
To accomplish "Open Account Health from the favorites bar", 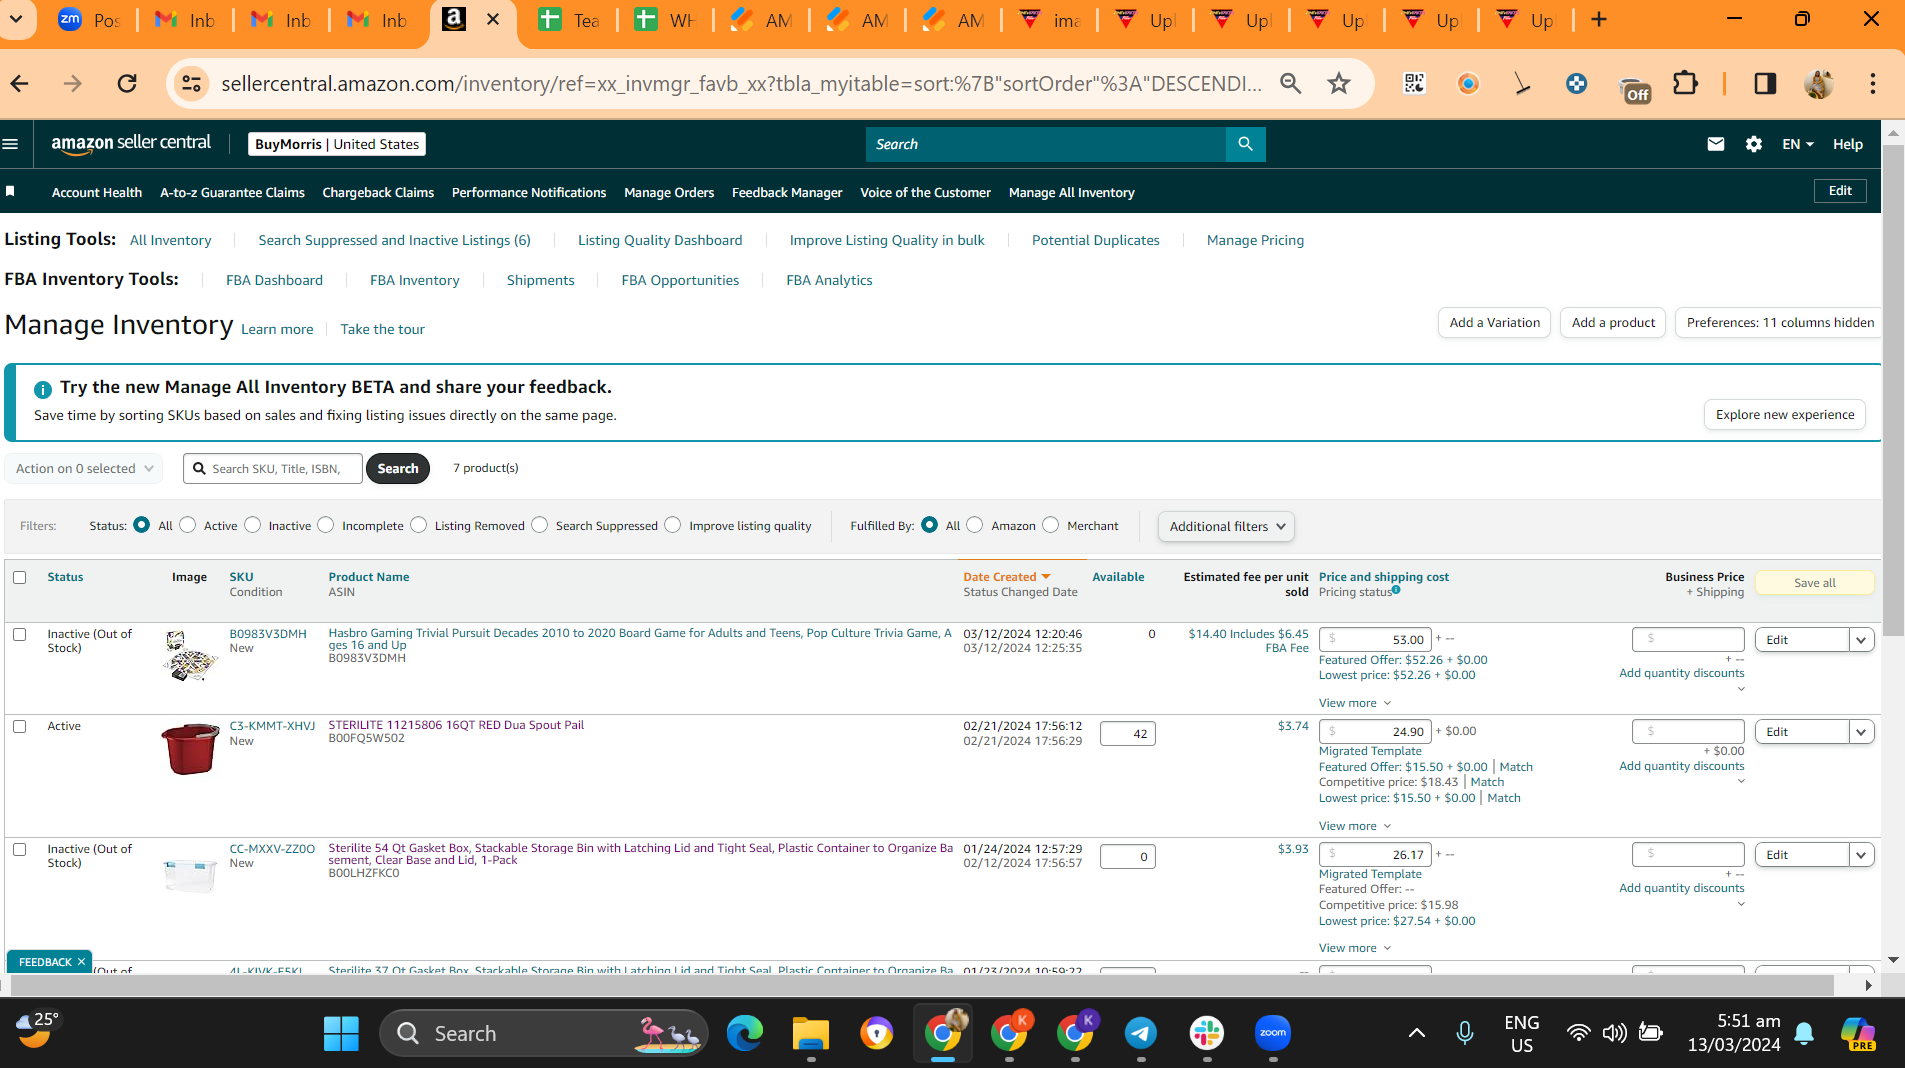I will 97,192.
